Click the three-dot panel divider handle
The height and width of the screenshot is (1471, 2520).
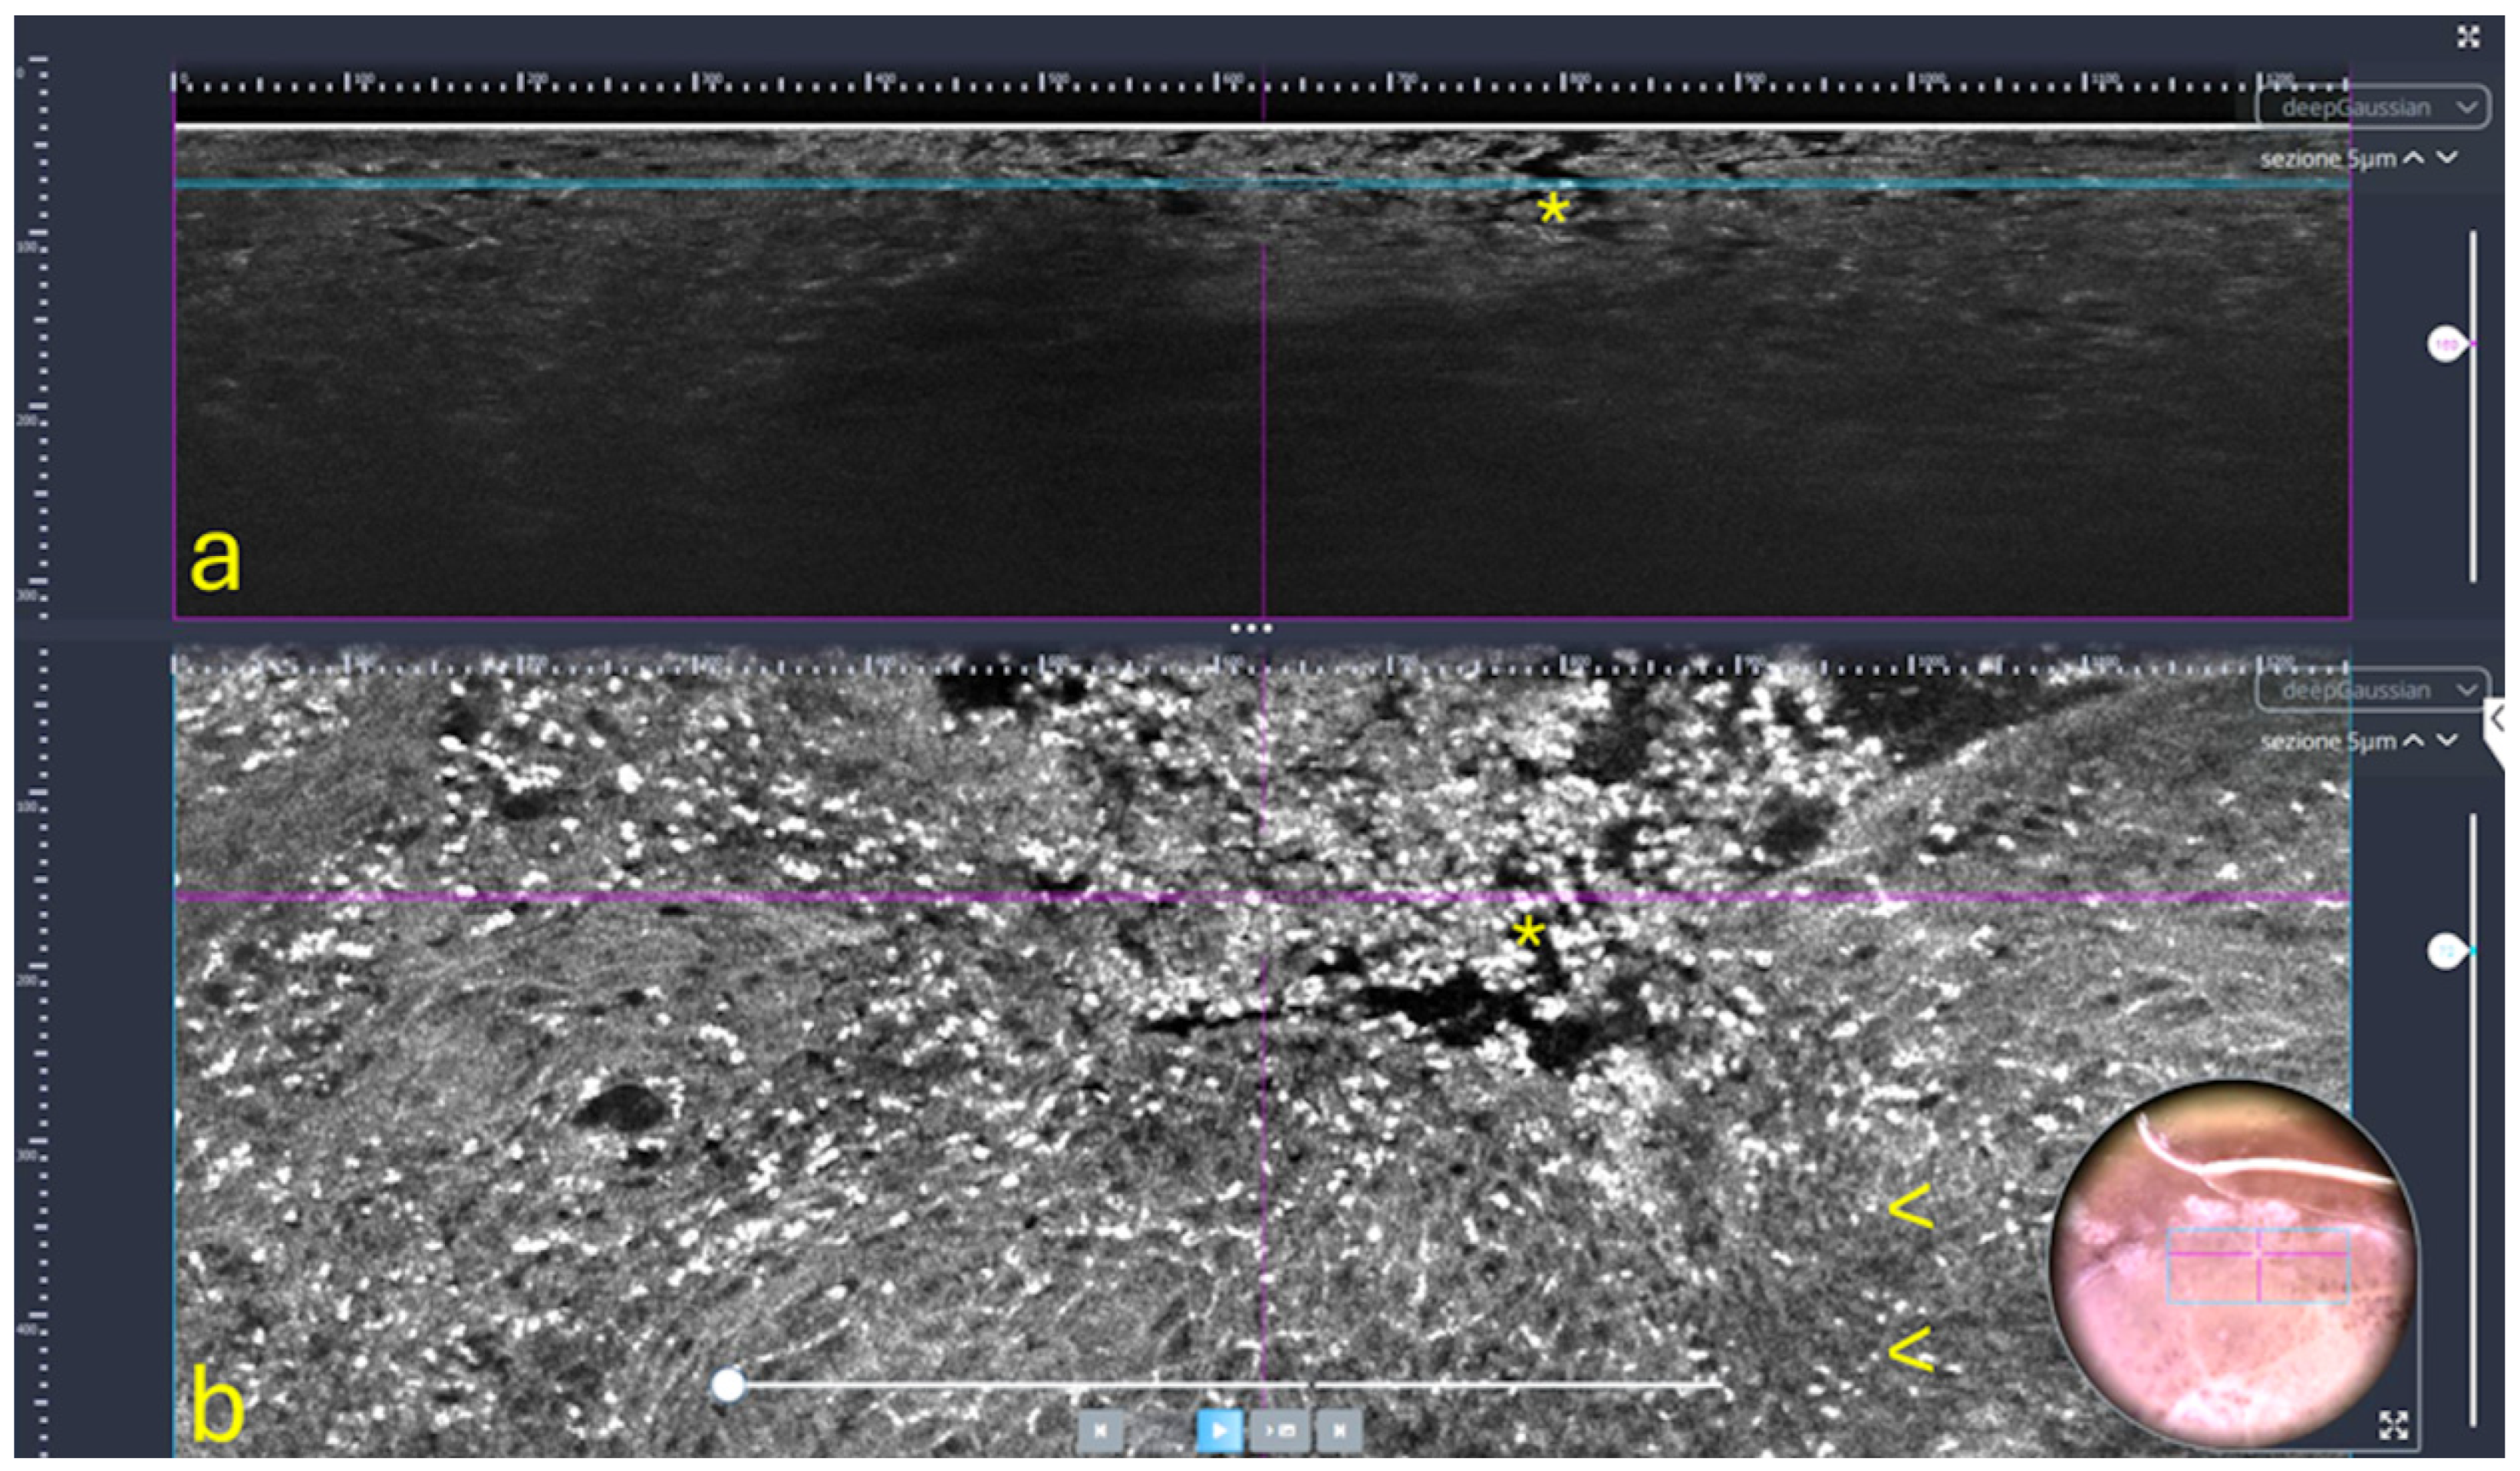[x=1251, y=629]
